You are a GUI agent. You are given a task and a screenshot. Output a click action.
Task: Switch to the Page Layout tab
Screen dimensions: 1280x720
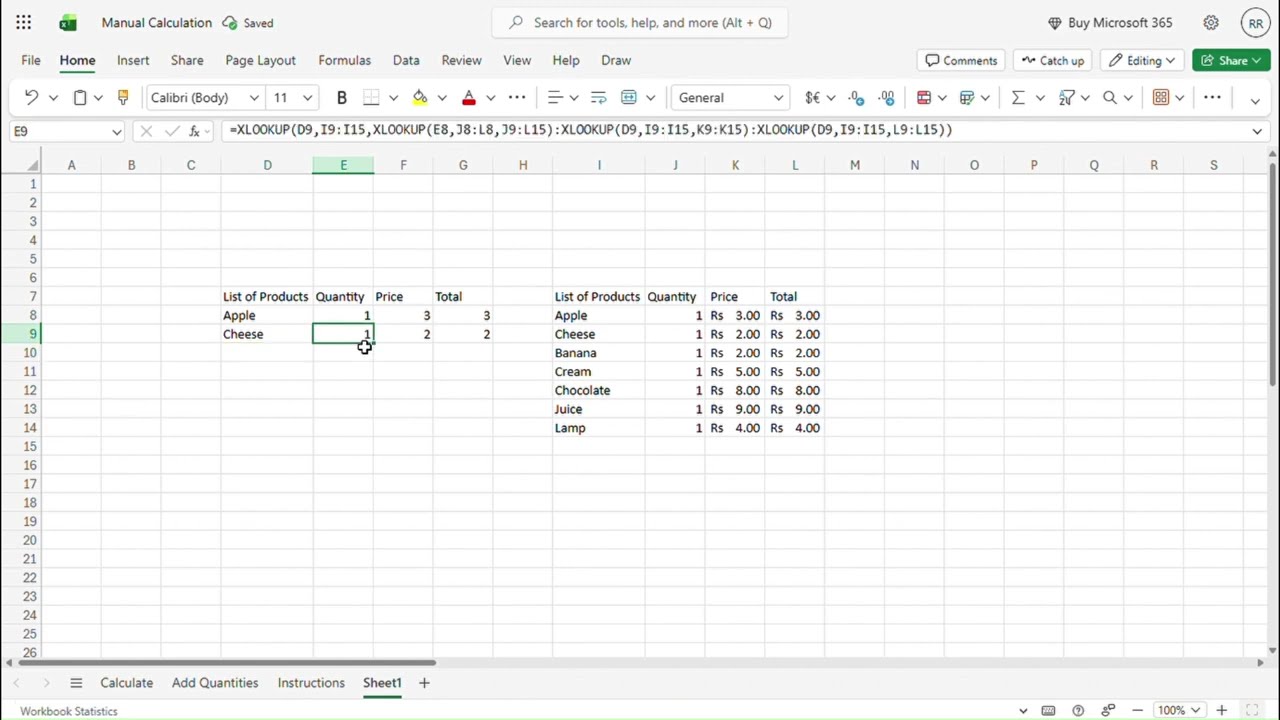click(x=260, y=60)
